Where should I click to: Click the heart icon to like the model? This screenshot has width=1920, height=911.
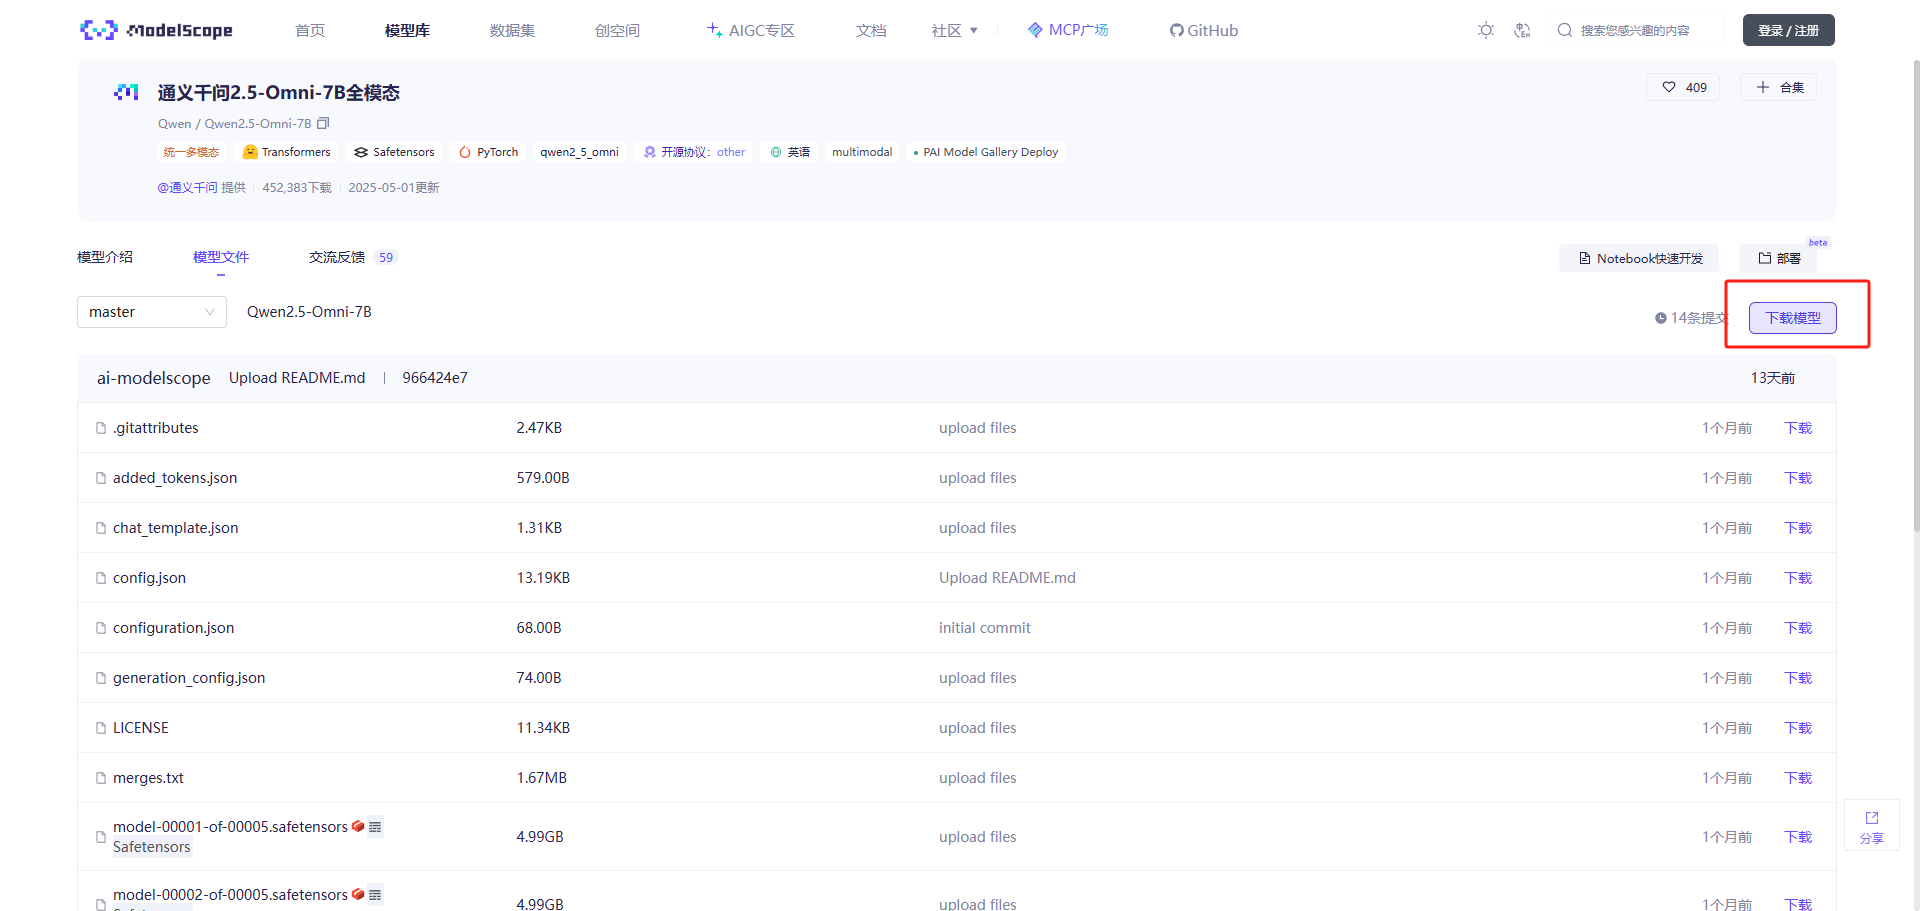click(x=1668, y=87)
